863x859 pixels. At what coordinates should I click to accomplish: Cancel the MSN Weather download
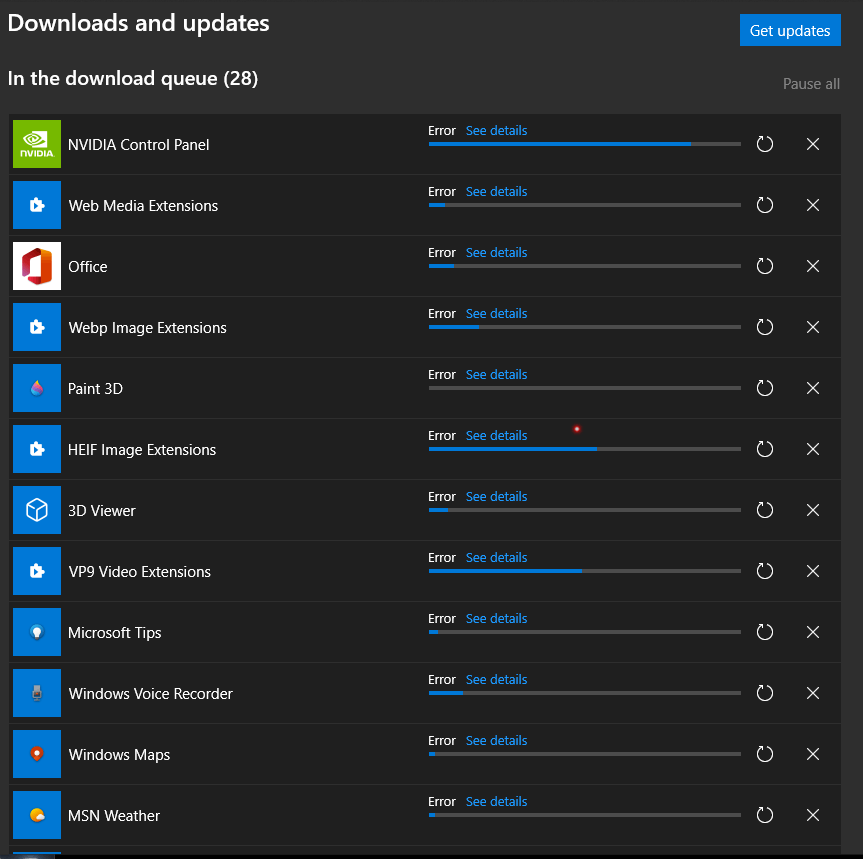(813, 816)
